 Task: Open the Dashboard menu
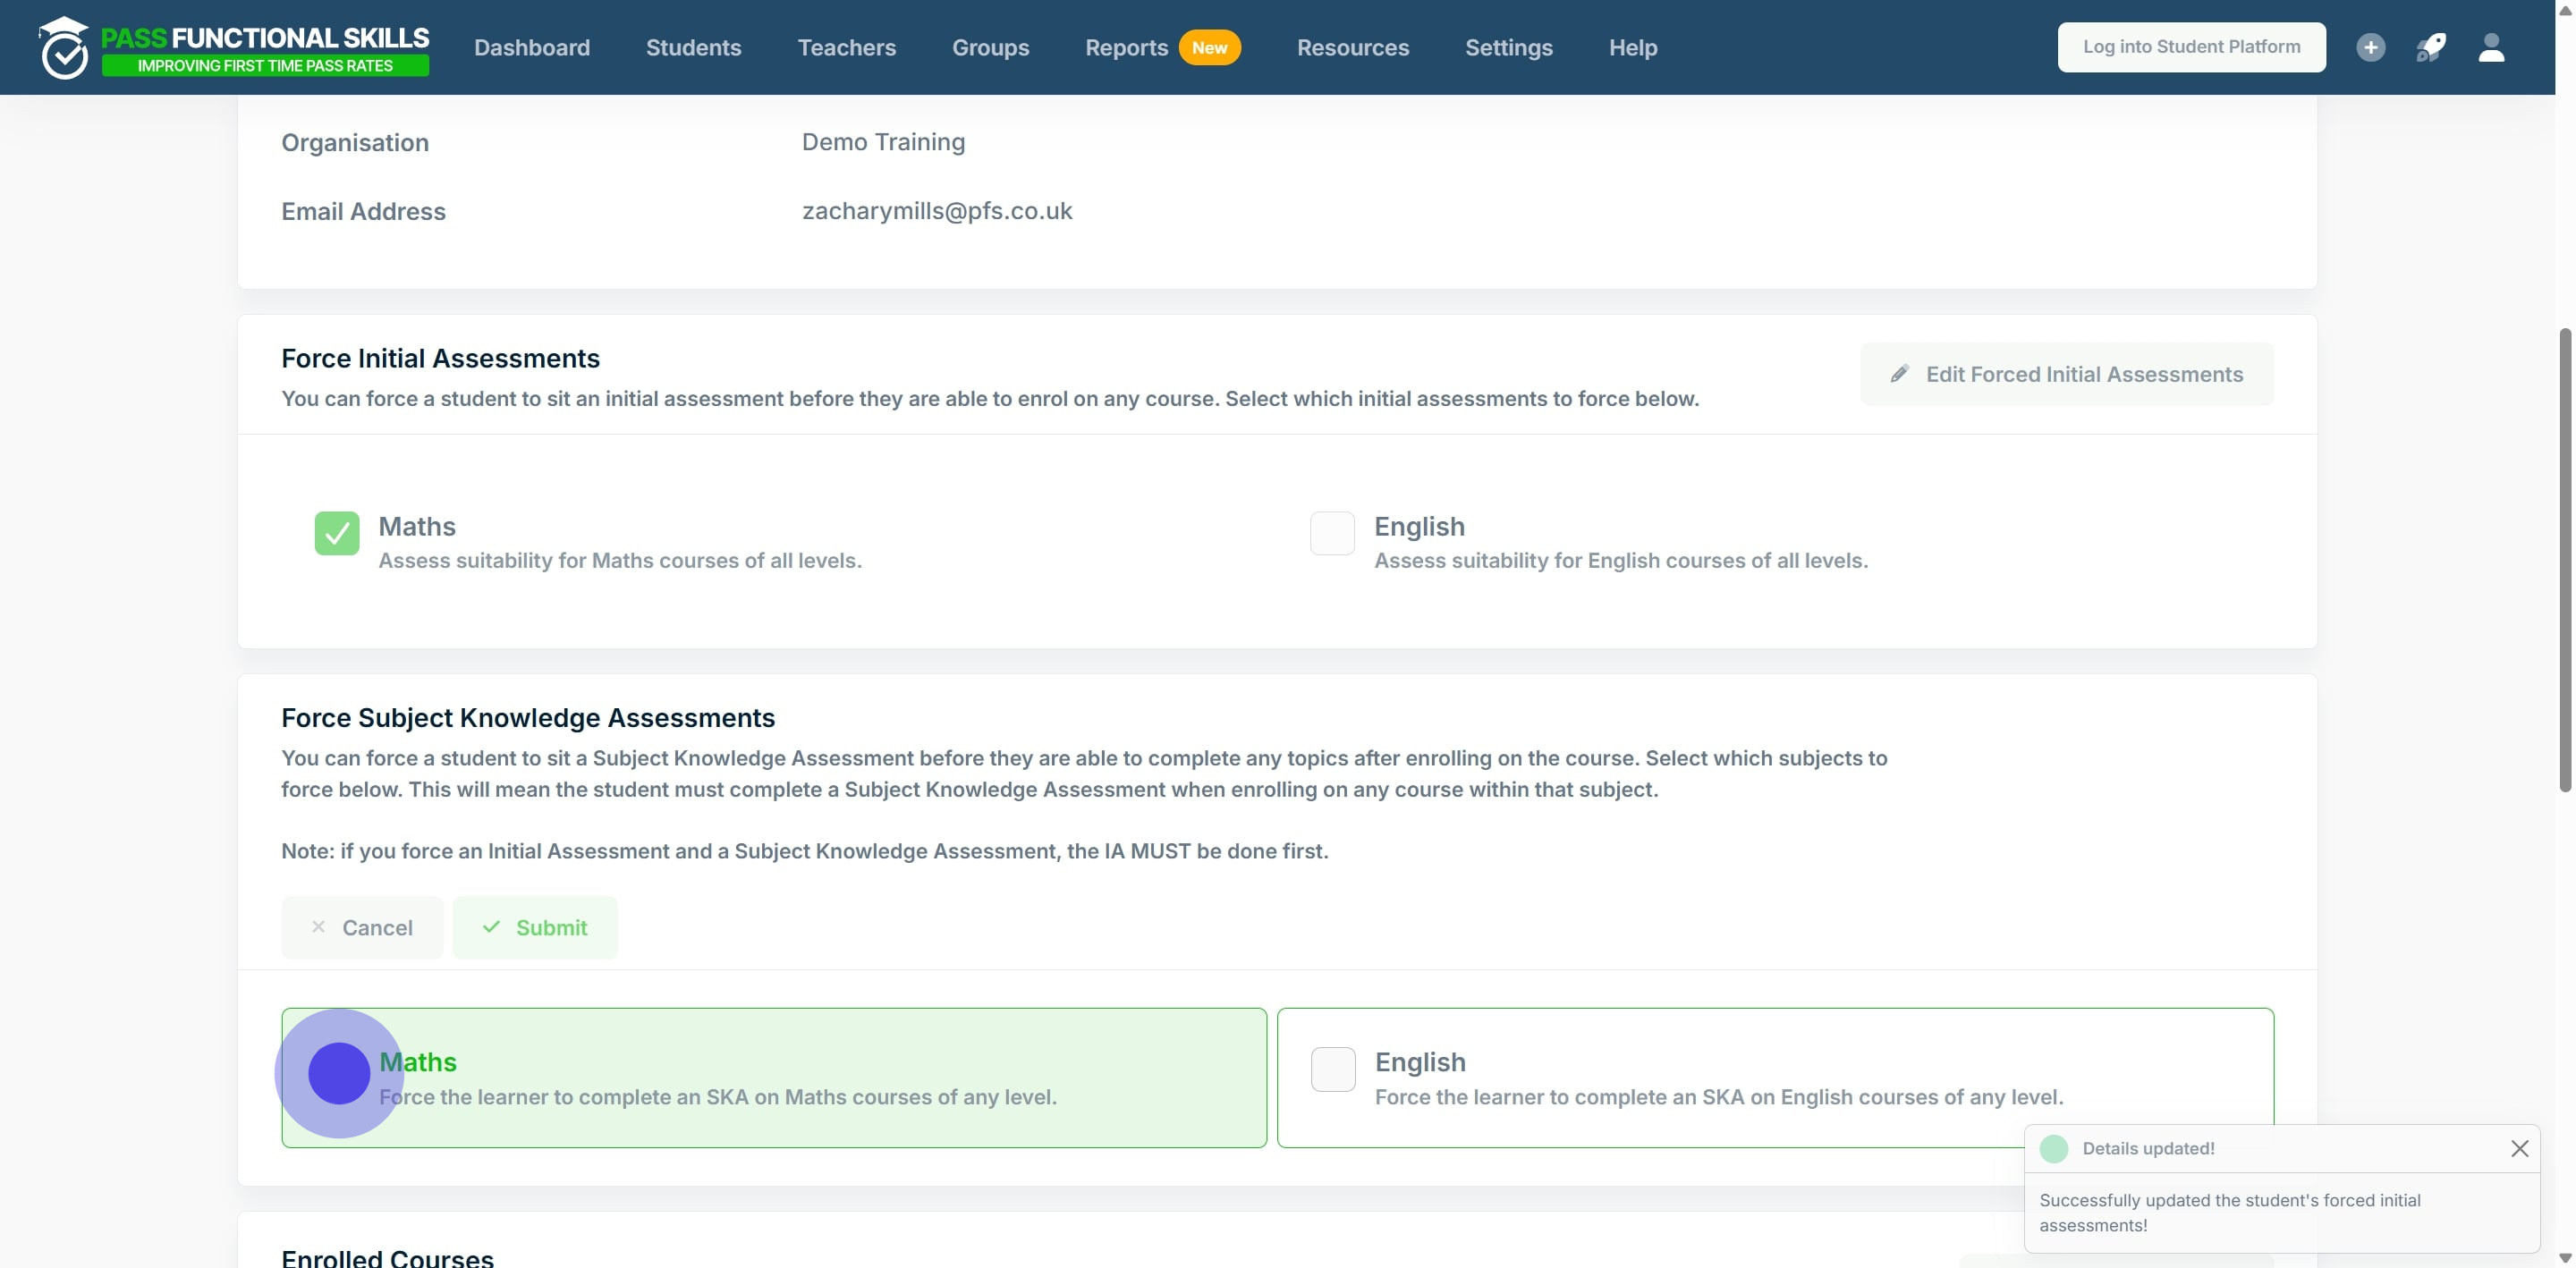click(x=532, y=47)
